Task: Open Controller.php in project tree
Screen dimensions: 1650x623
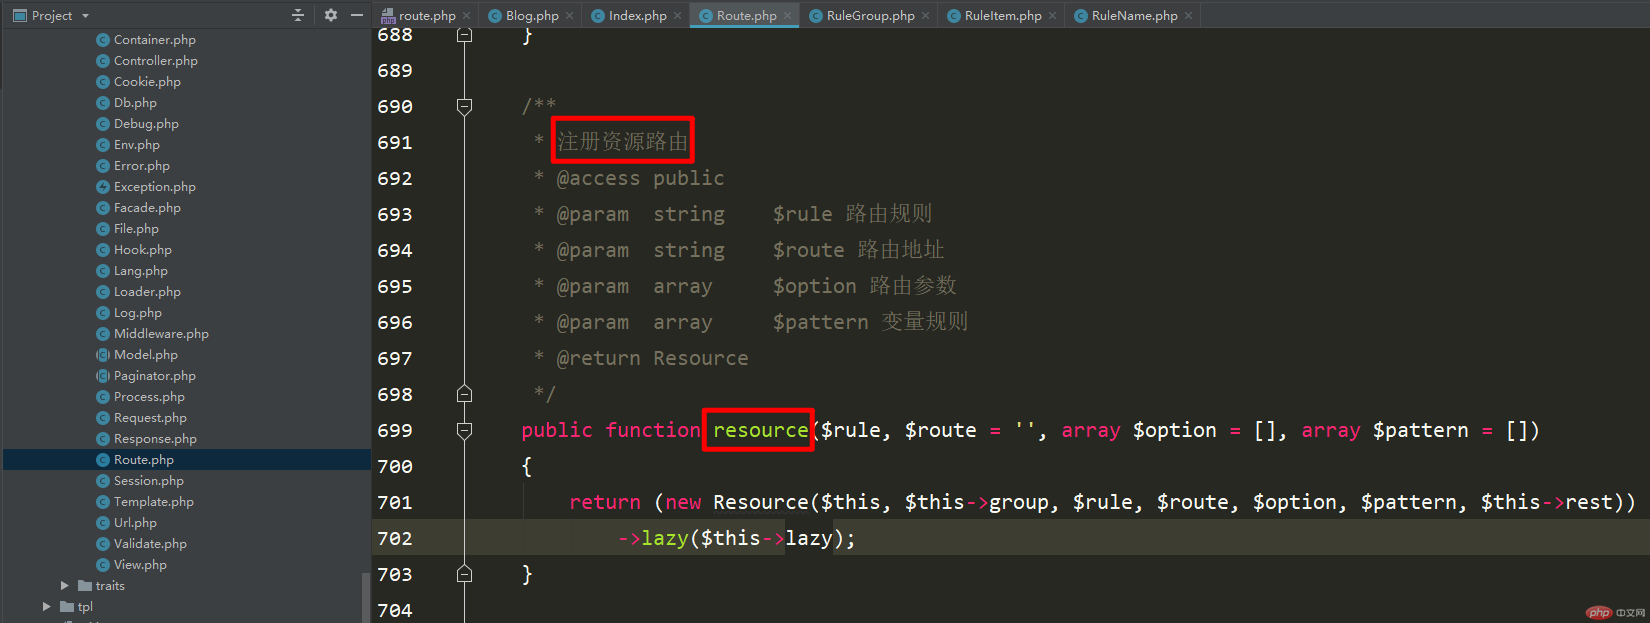Action: coord(155,61)
